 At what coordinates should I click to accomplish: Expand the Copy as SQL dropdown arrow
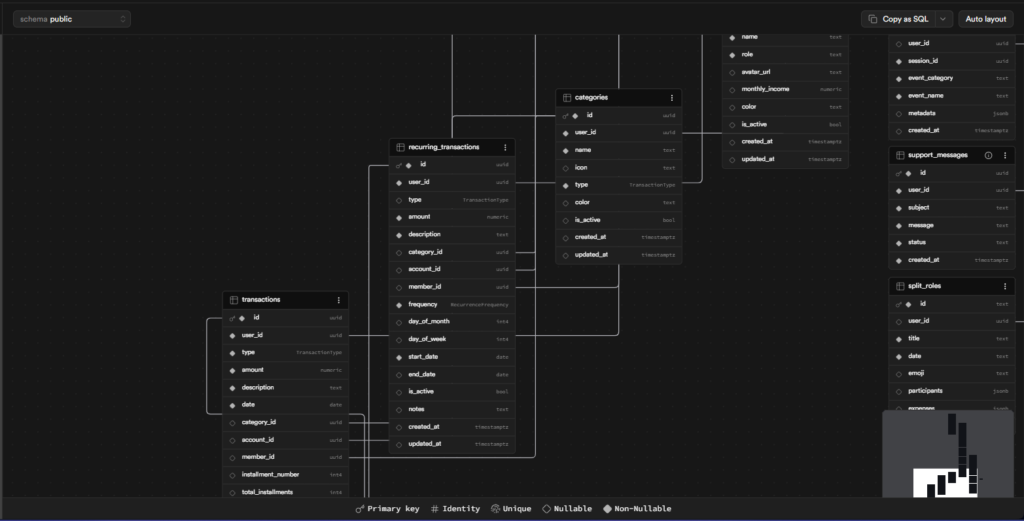pyautogui.click(x=943, y=19)
